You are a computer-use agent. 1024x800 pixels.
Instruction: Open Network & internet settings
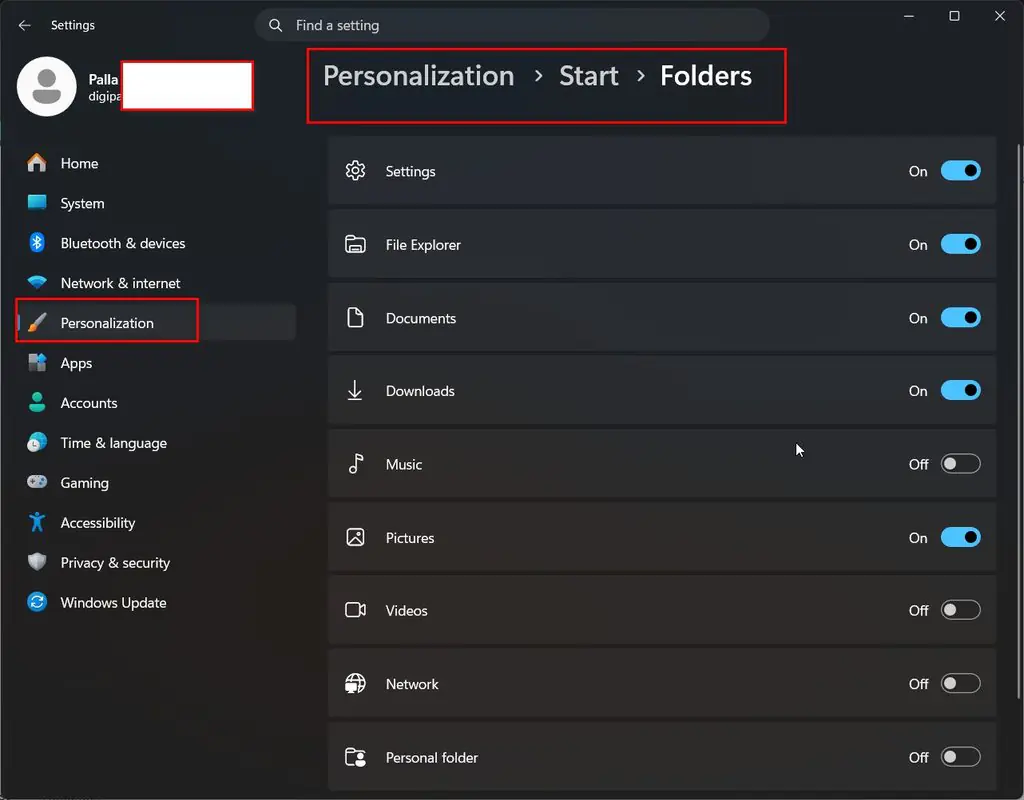tap(157, 283)
